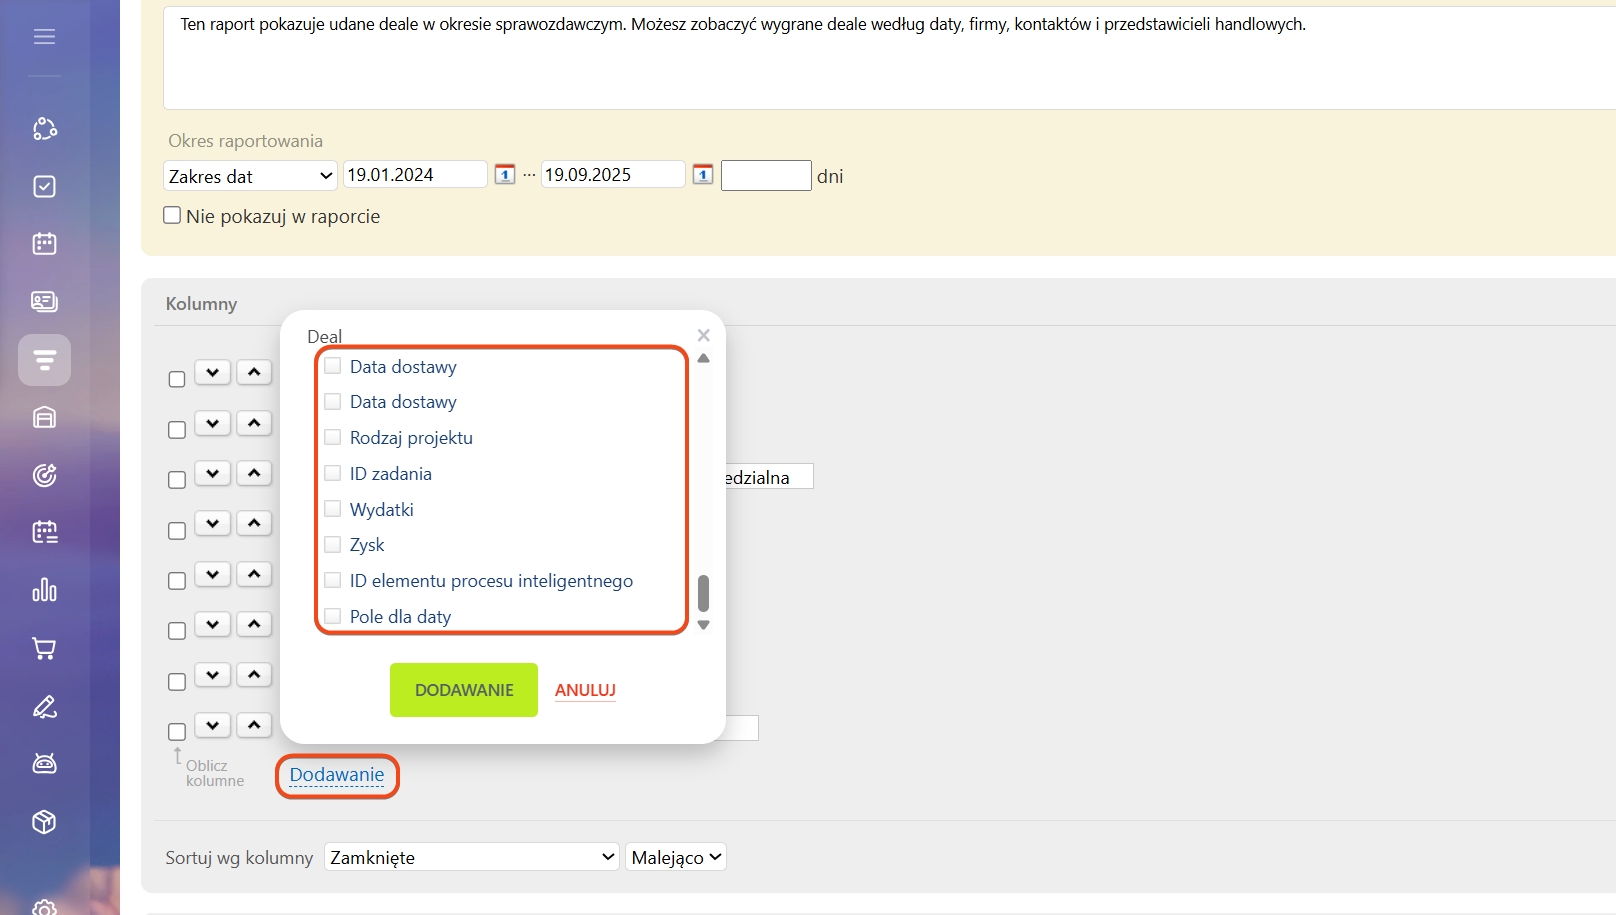
Task: Open the CRM funnel icon in sidebar
Action: pos(44,360)
